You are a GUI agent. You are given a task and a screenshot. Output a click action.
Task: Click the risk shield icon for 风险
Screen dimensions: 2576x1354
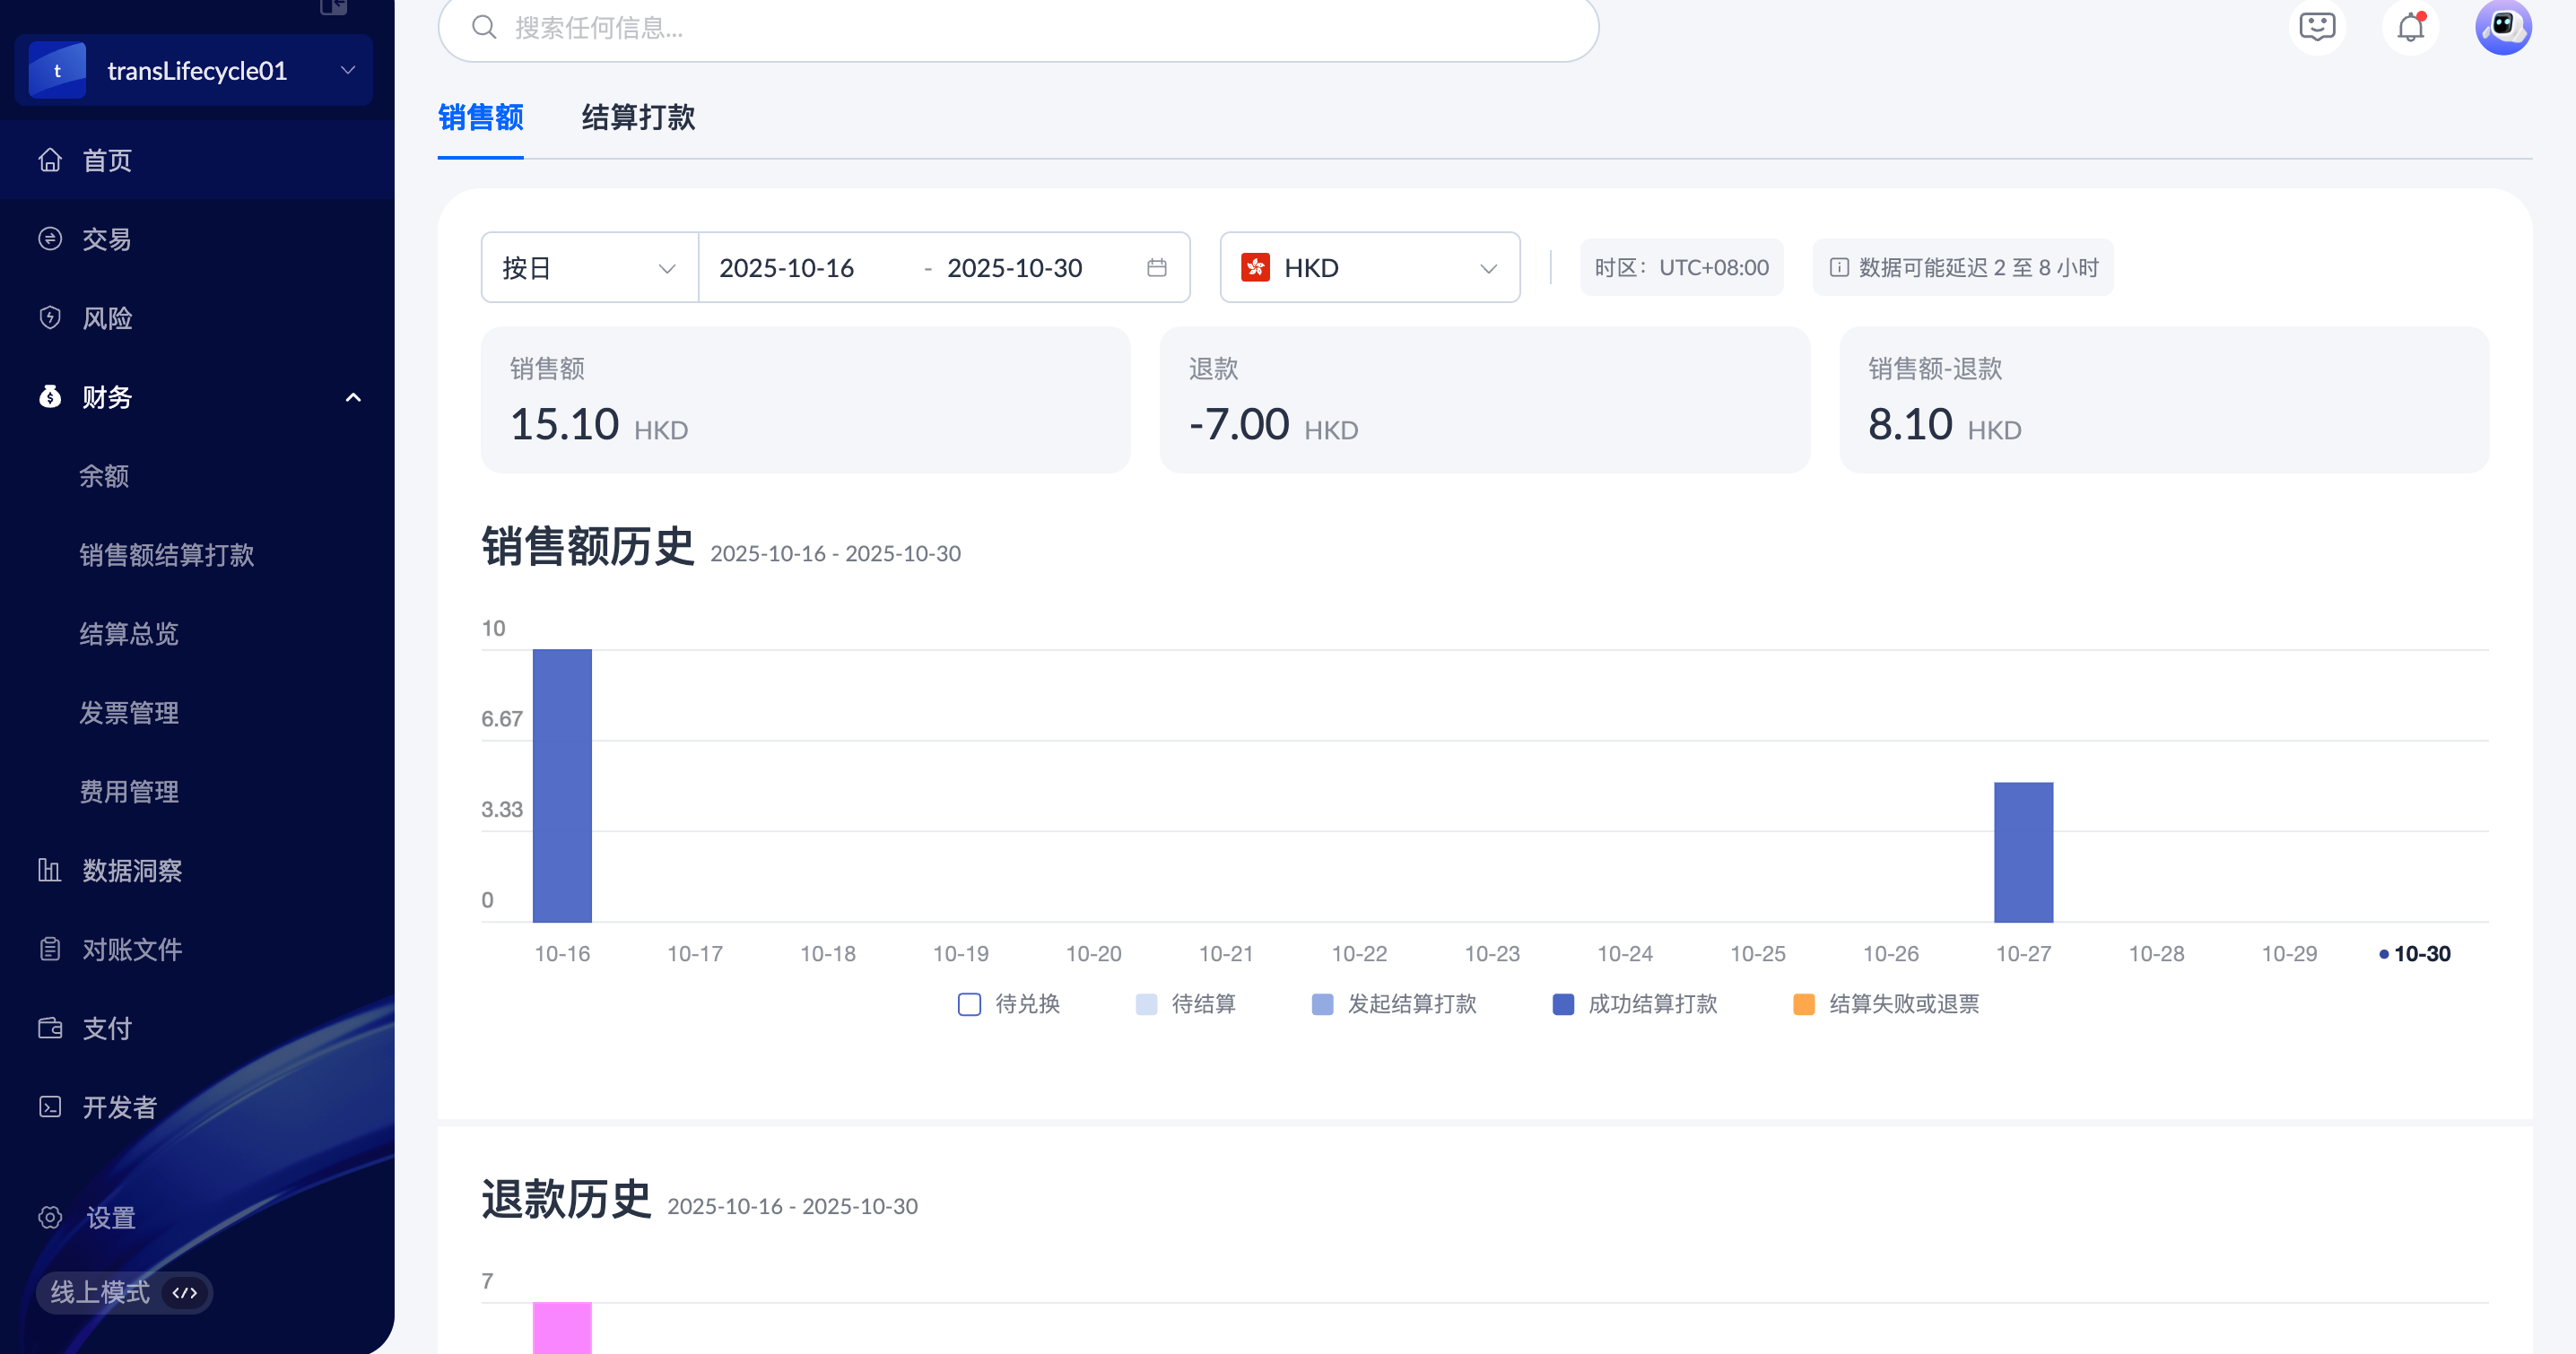[x=50, y=318]
